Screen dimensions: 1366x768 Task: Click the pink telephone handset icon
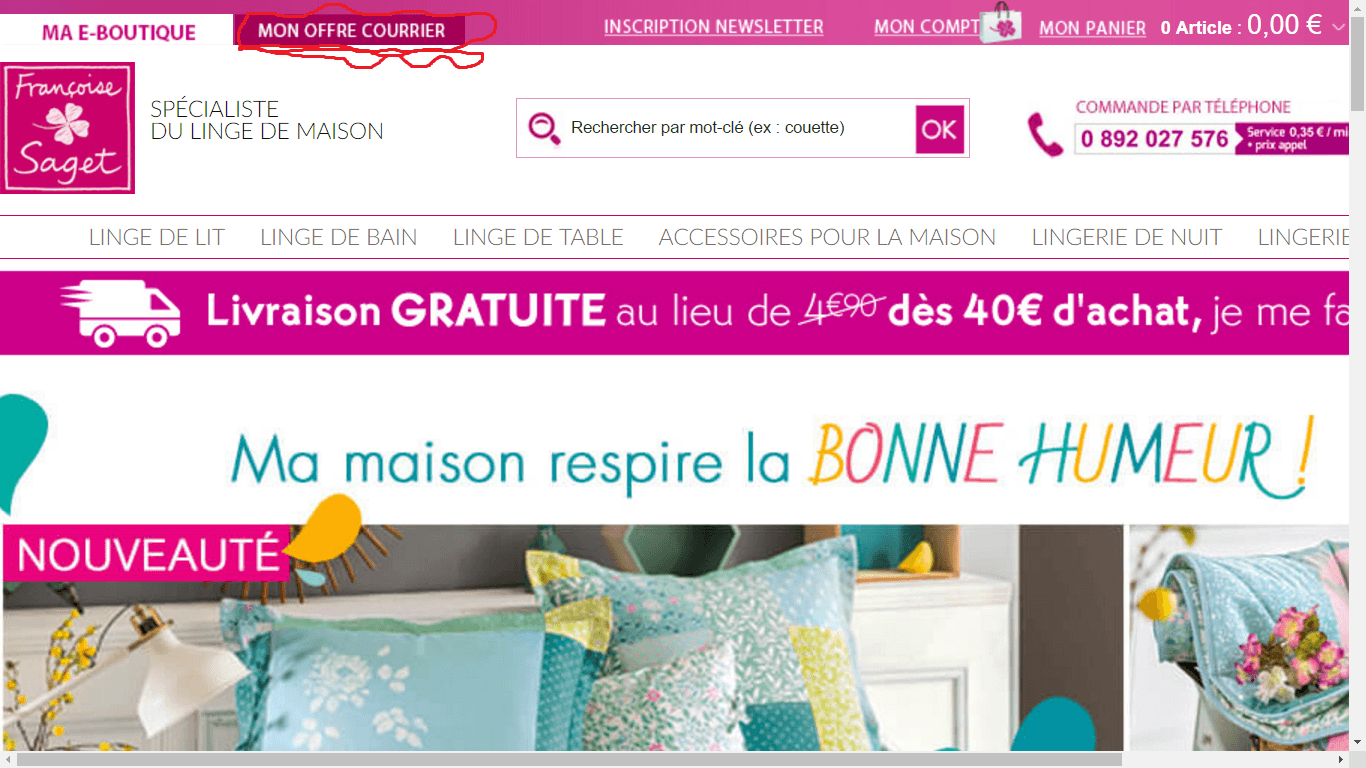[x=1046, y=134]
